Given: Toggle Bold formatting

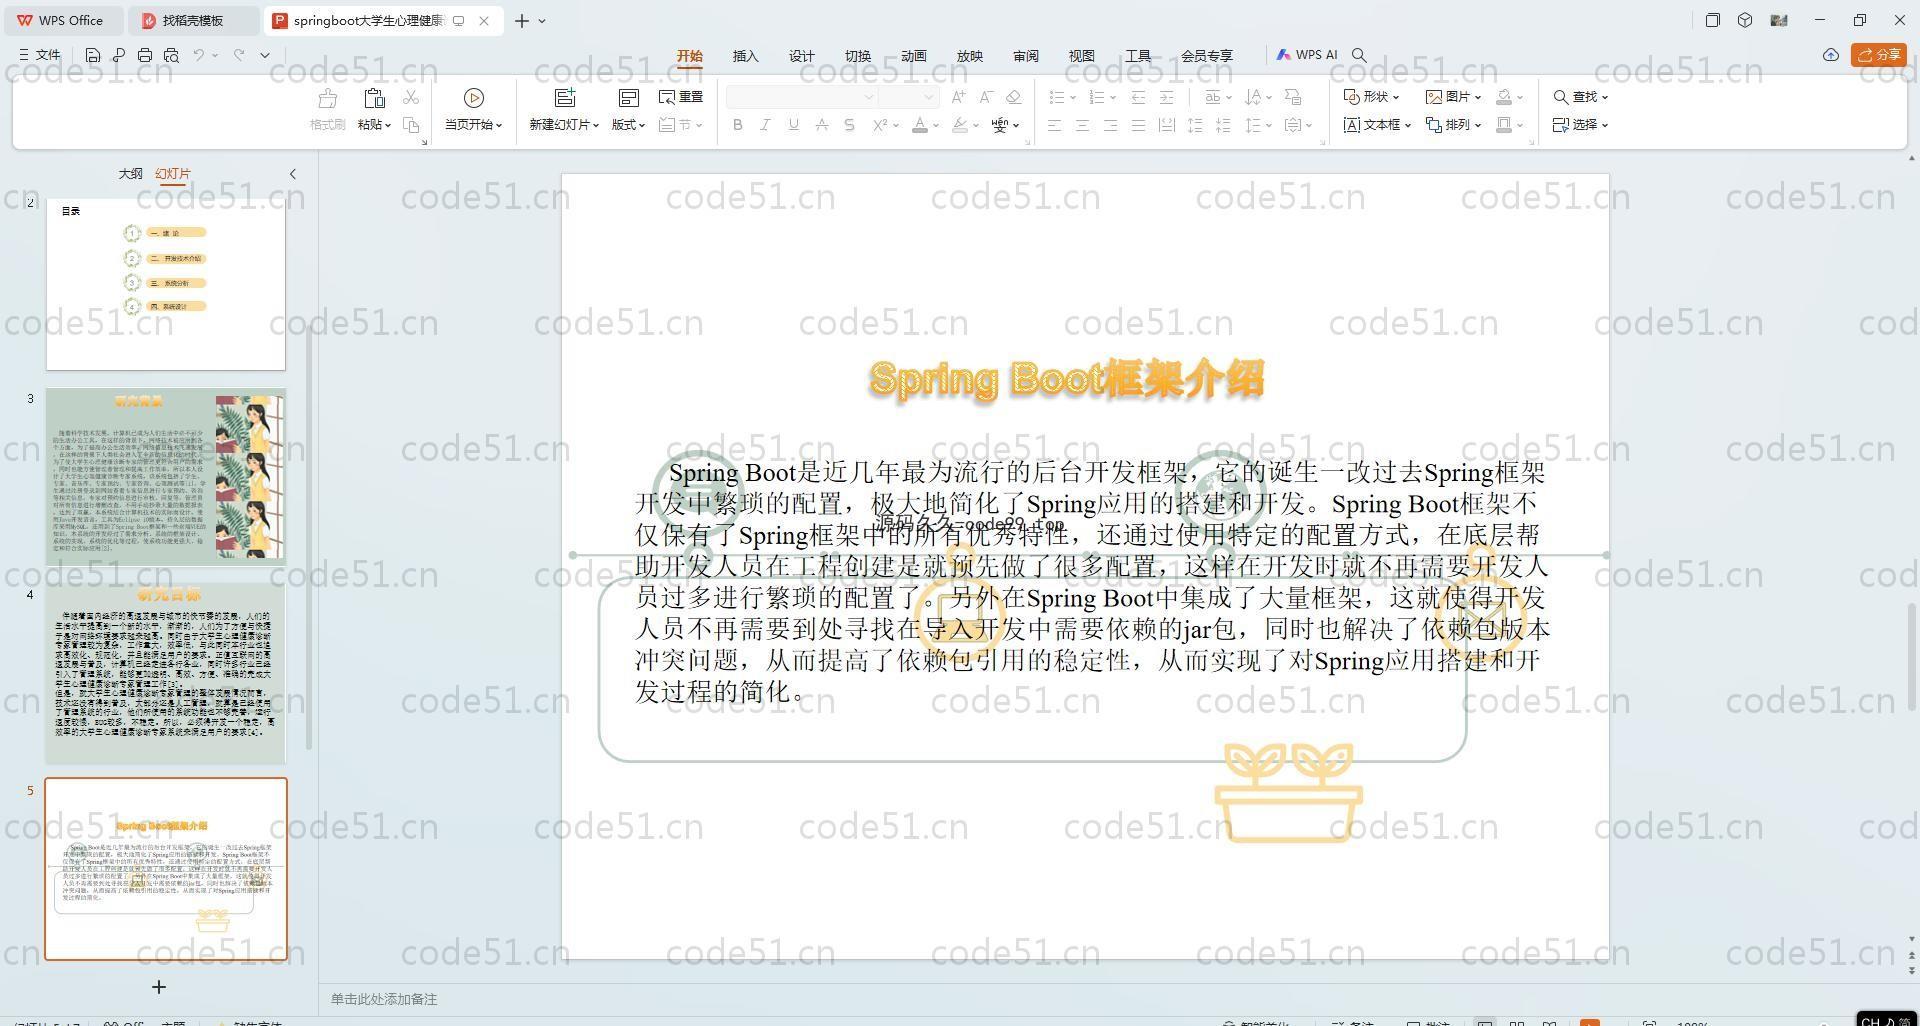Looking at the screenshot, I should 738,125.
